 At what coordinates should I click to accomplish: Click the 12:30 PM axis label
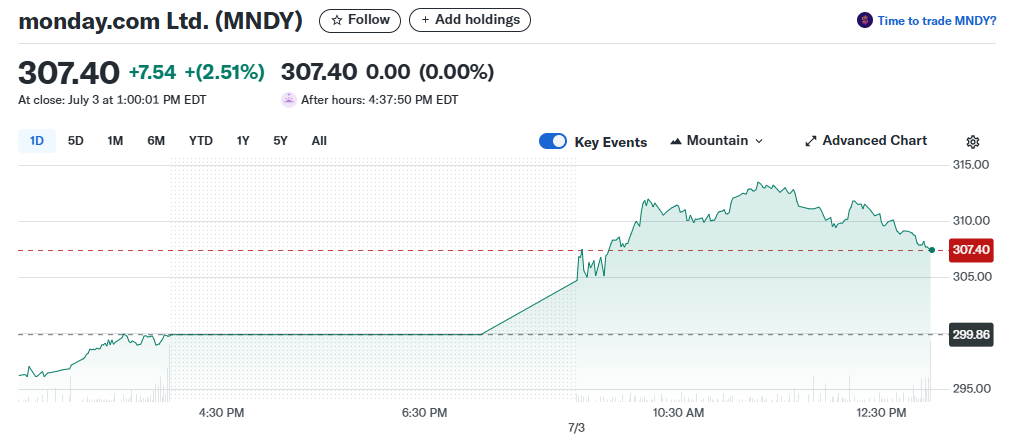pyautogui.click(x=882, y=413)
